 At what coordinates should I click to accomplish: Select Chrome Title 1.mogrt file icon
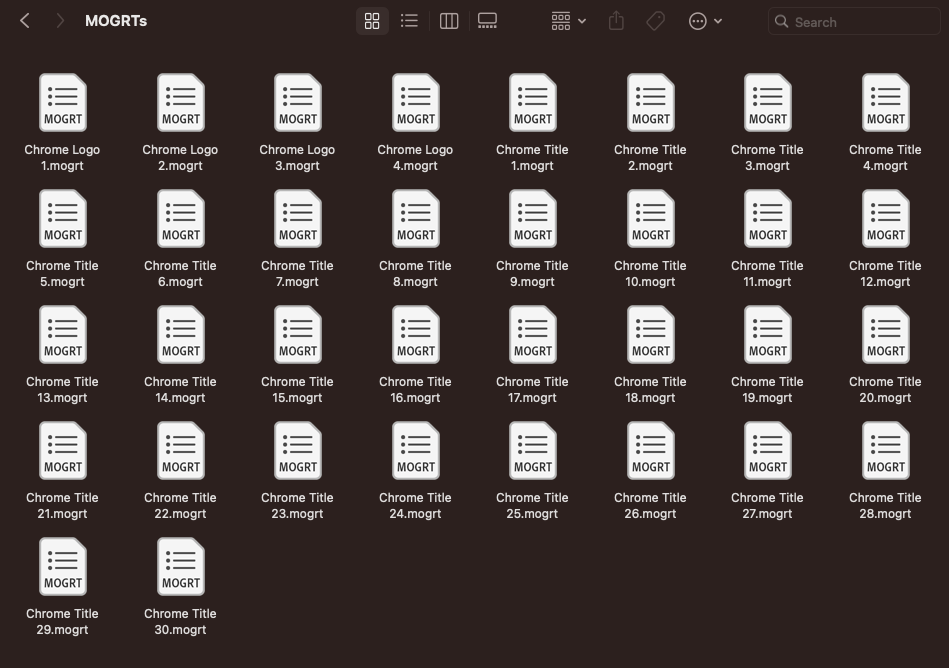533,103
